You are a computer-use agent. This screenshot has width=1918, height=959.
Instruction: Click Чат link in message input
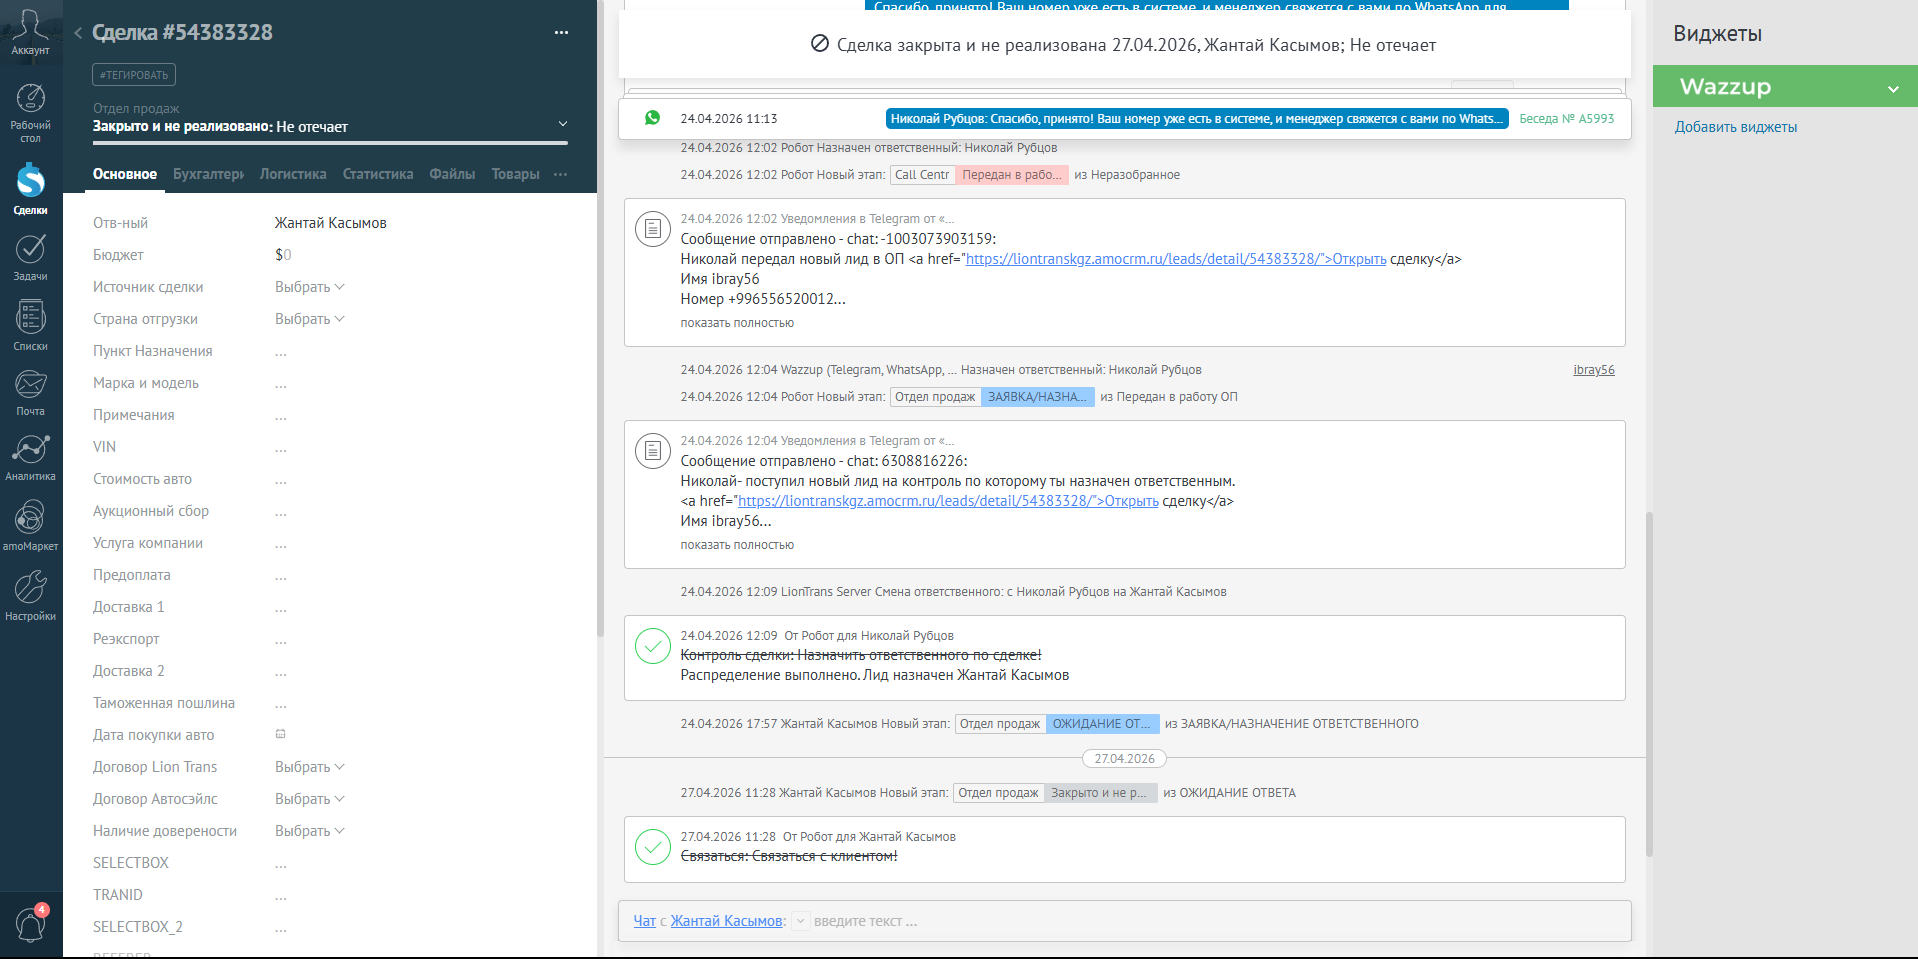pos(645,921)
